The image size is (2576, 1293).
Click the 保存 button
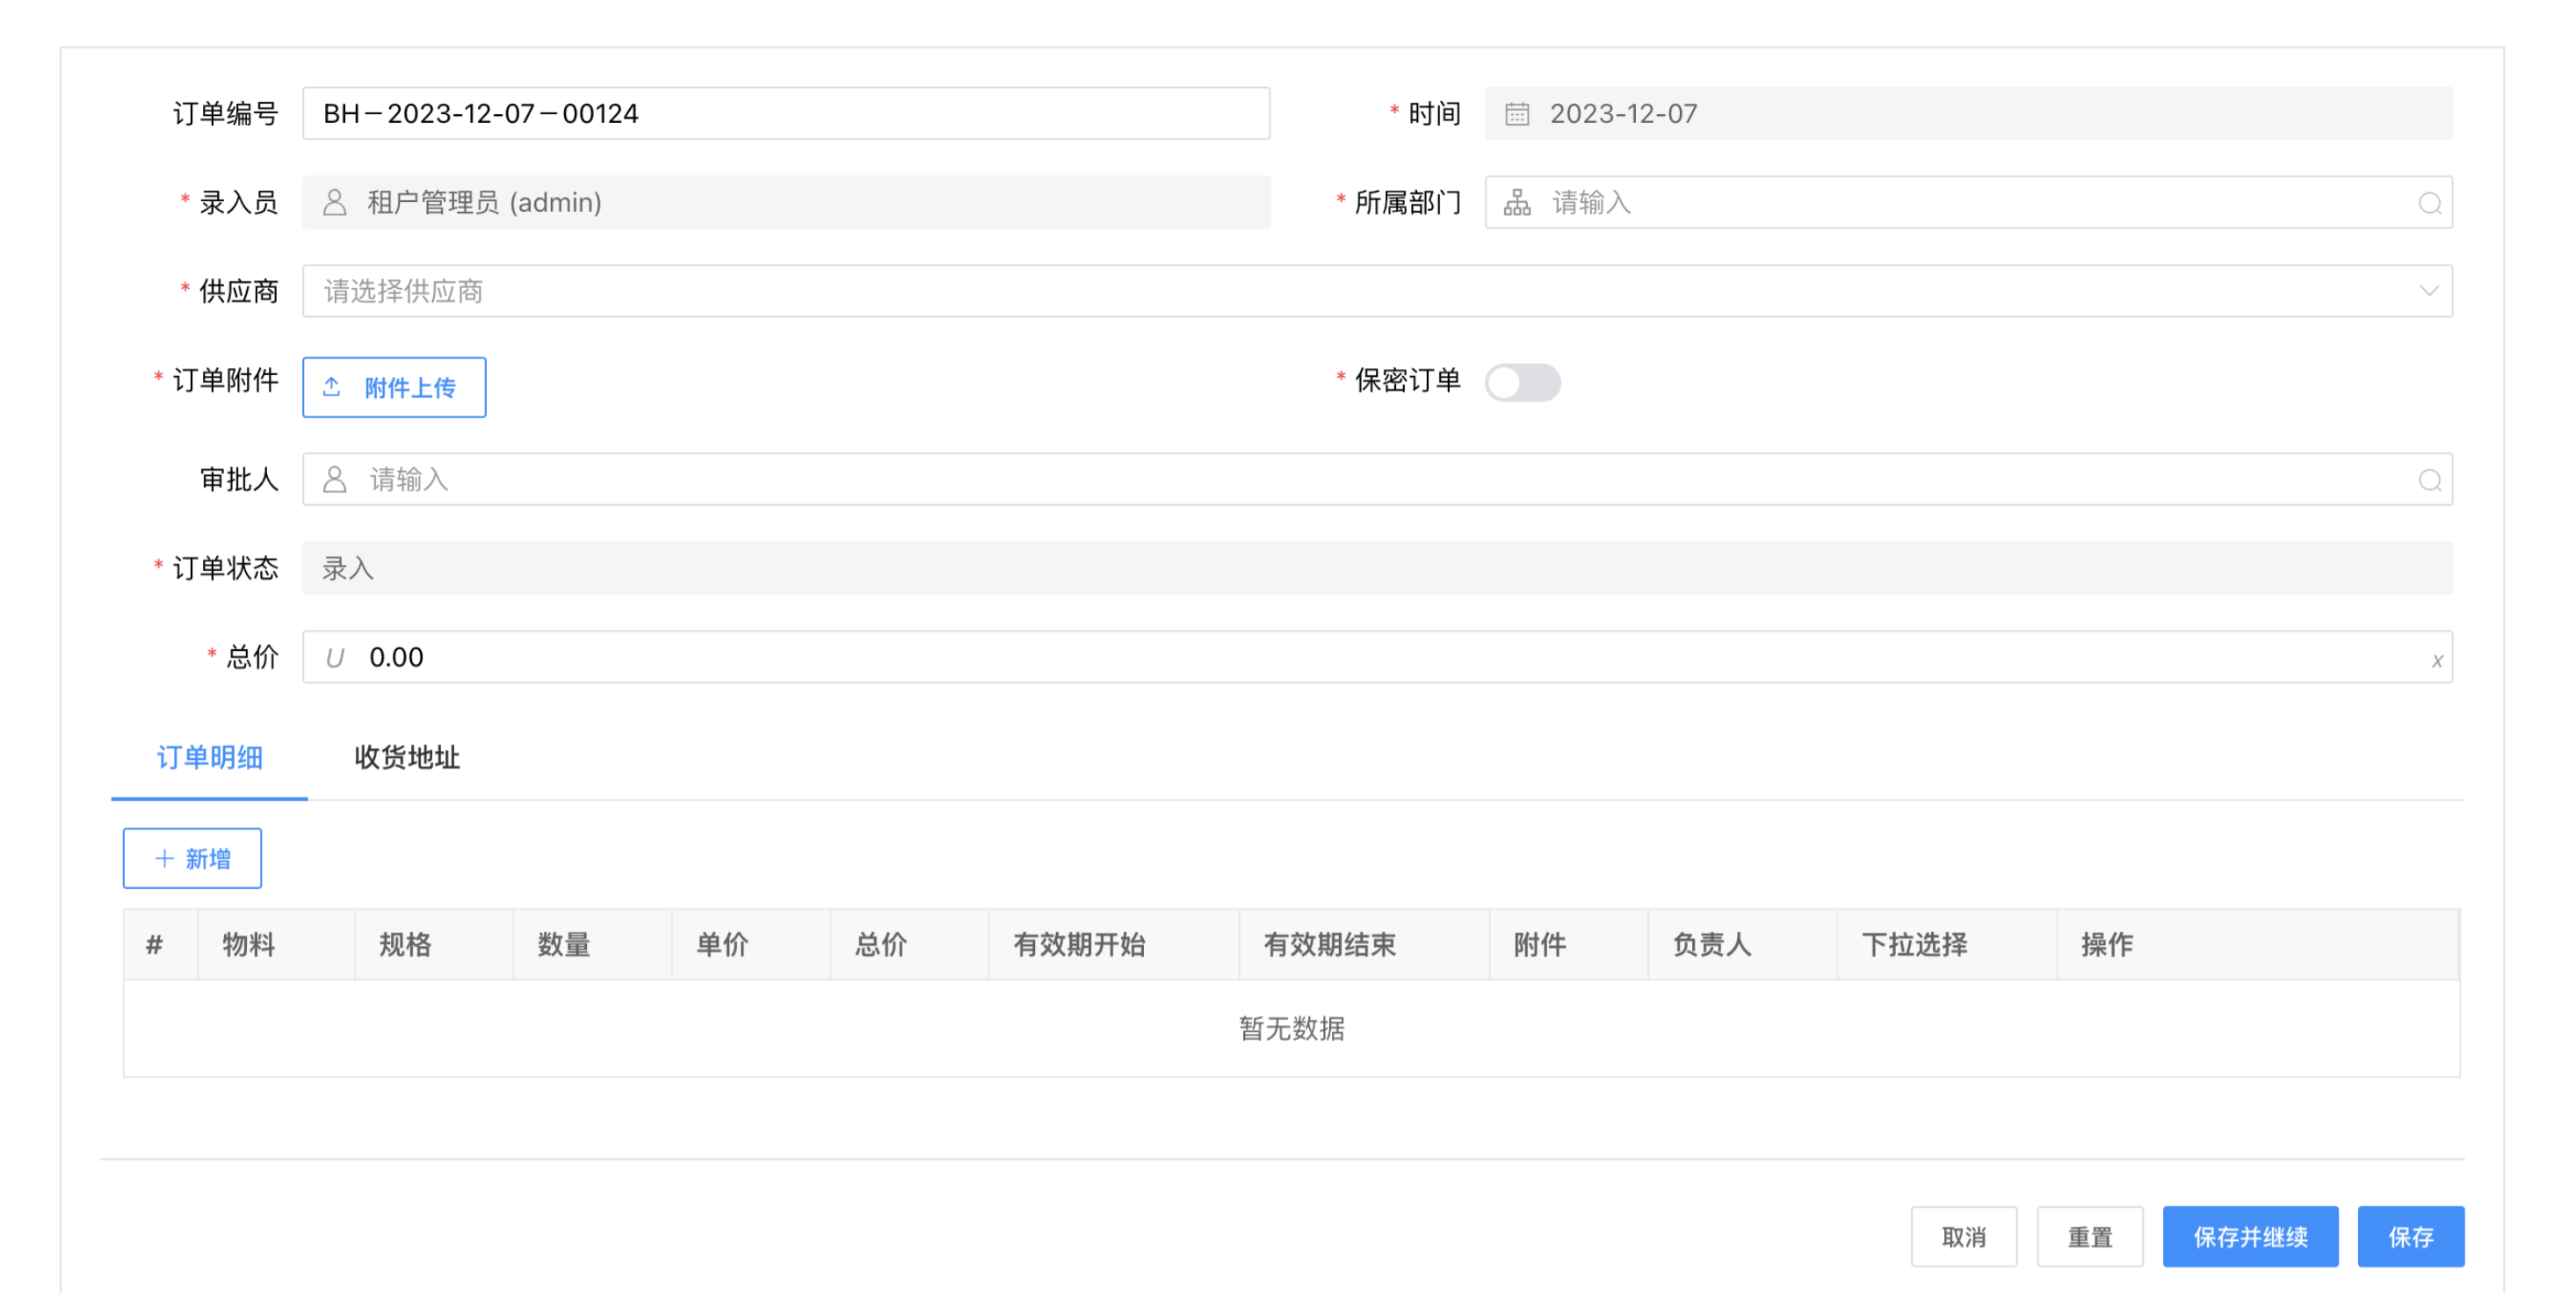(x=2409, y=1237)
